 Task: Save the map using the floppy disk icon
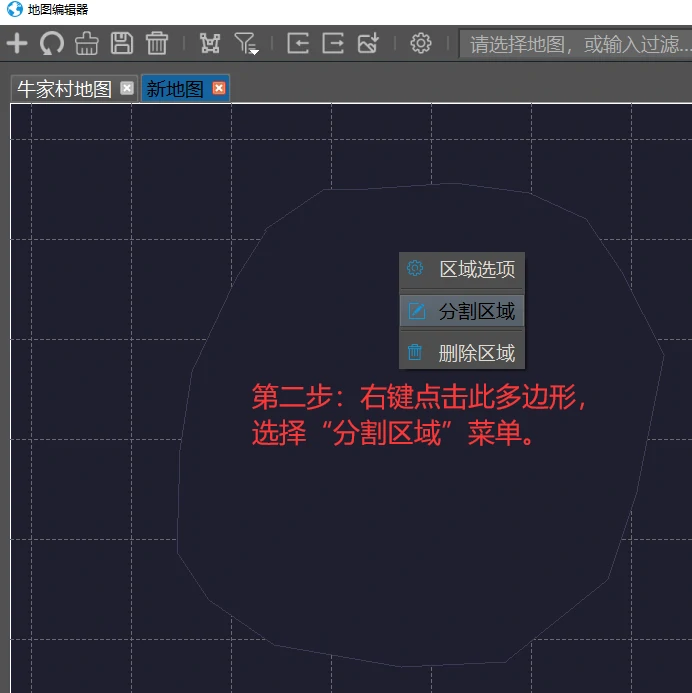click(x=122, y=43)
